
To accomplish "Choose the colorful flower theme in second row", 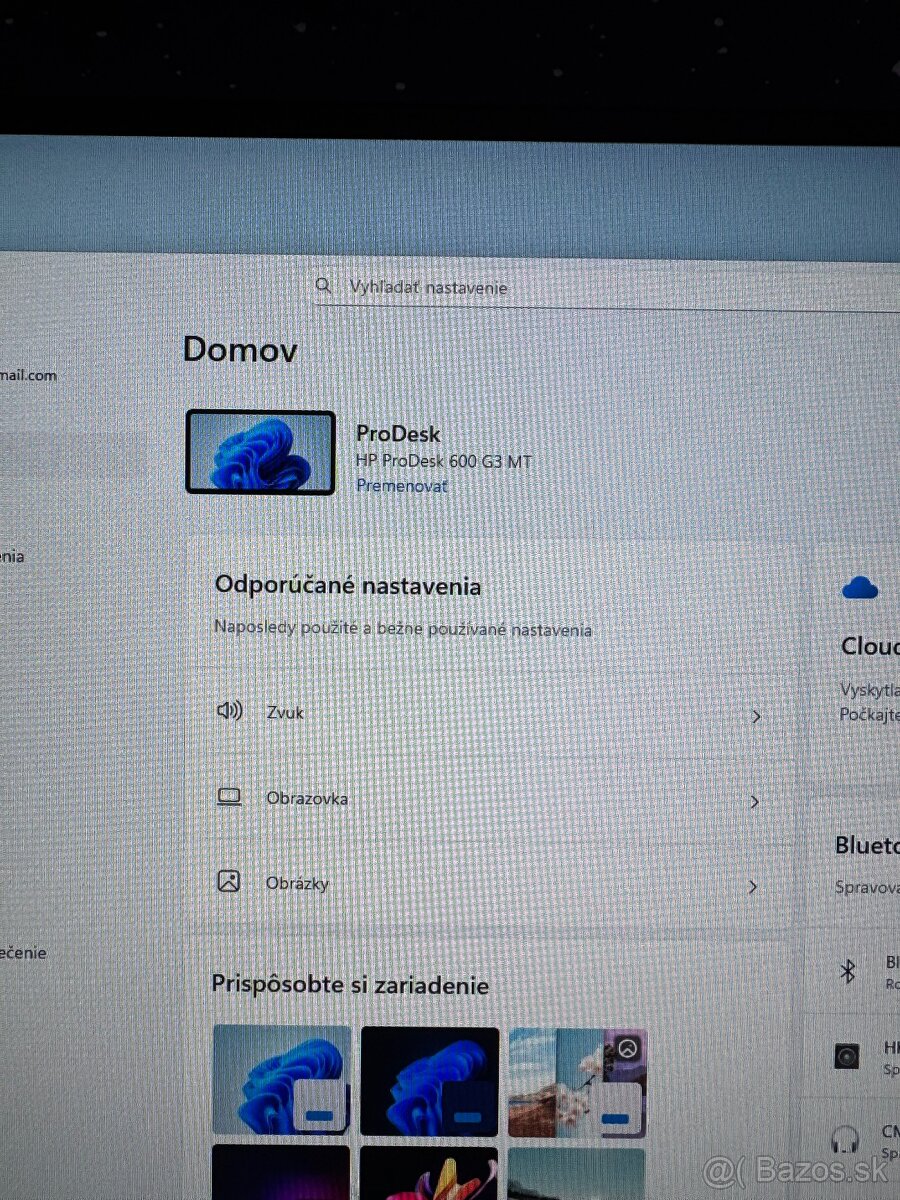I will [429, 1173].
